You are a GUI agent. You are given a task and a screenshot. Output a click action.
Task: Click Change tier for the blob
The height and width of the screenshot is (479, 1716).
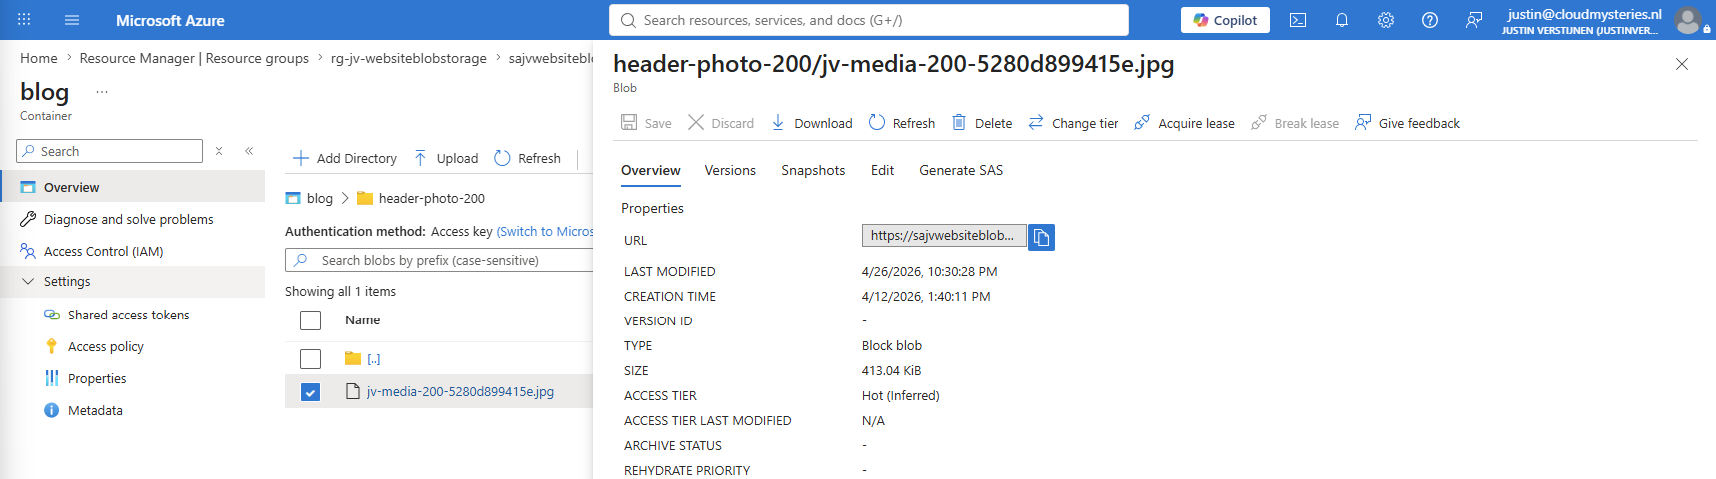click(1073, 123)
